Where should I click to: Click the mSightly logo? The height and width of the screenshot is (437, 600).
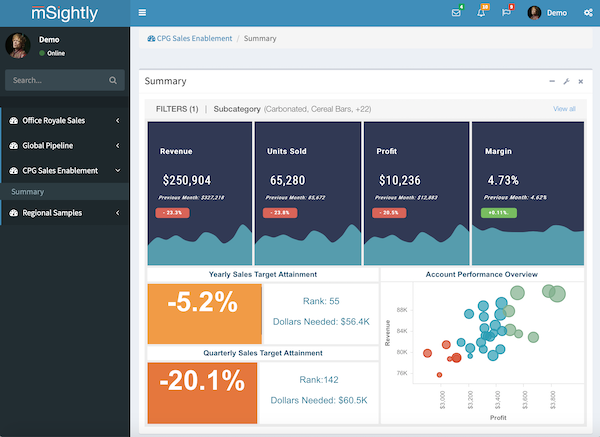[65, 13]
